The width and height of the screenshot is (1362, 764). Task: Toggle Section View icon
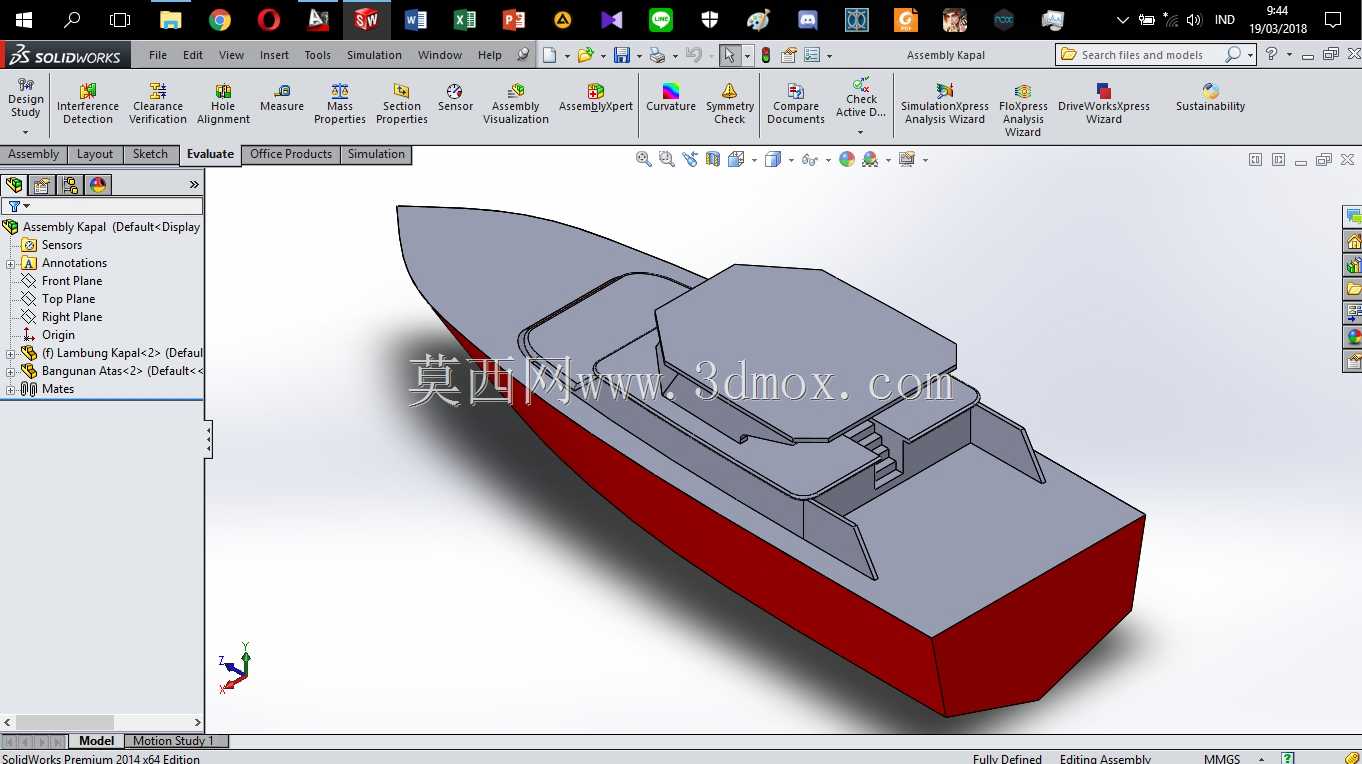[x=713, y=159]
